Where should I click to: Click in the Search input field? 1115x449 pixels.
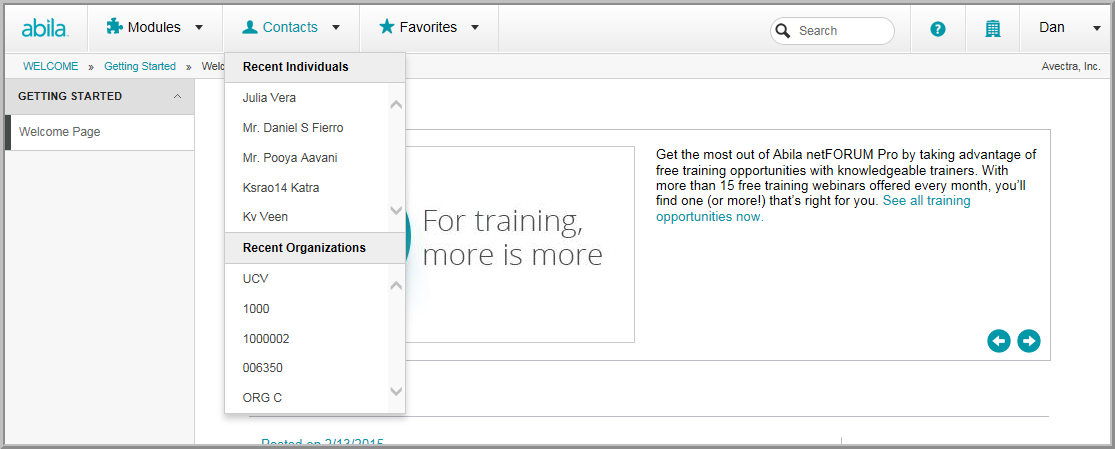[x=832, y=31]
